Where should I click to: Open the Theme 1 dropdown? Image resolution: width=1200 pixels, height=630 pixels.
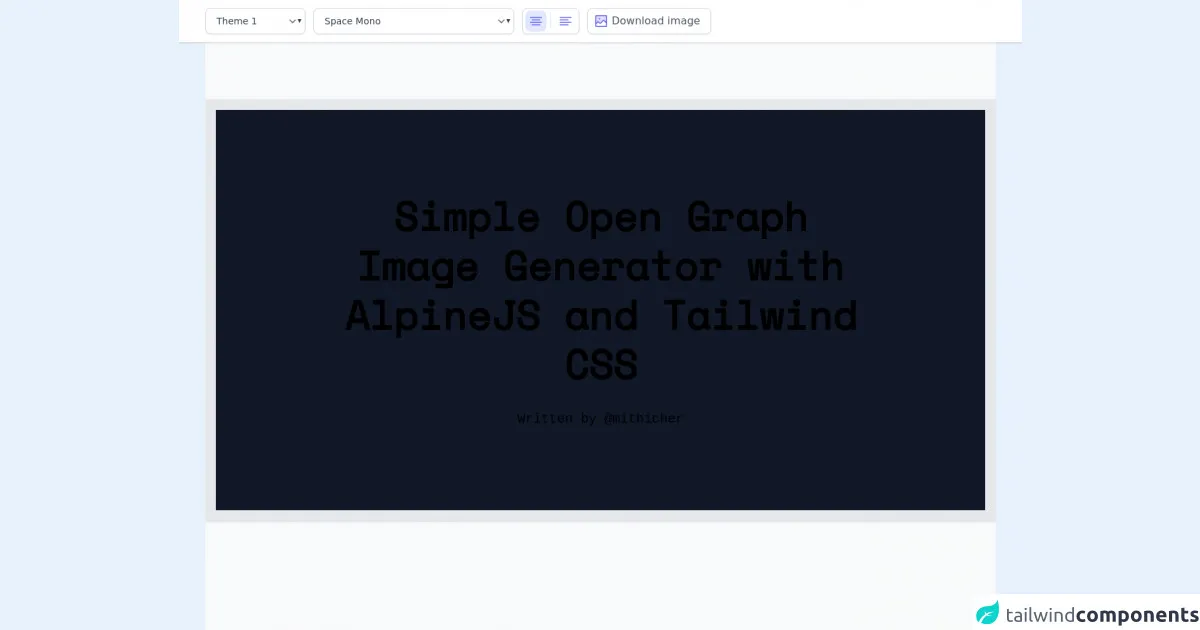250,21
